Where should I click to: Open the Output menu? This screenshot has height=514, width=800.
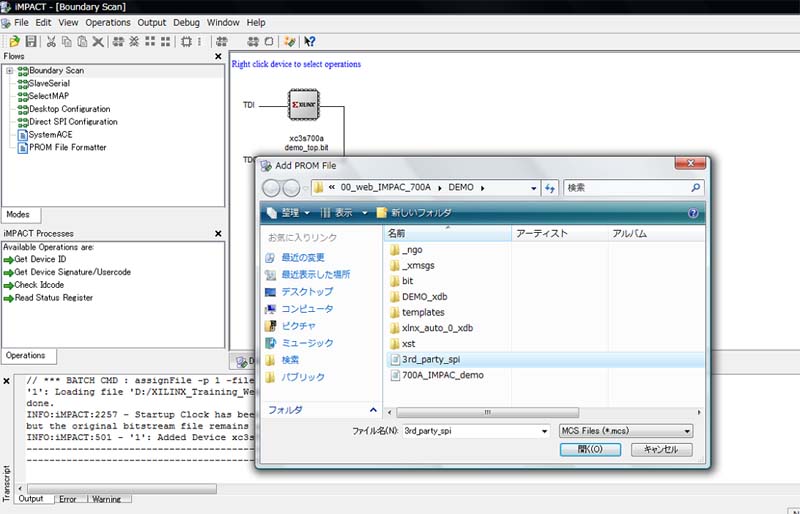[152, 22]
